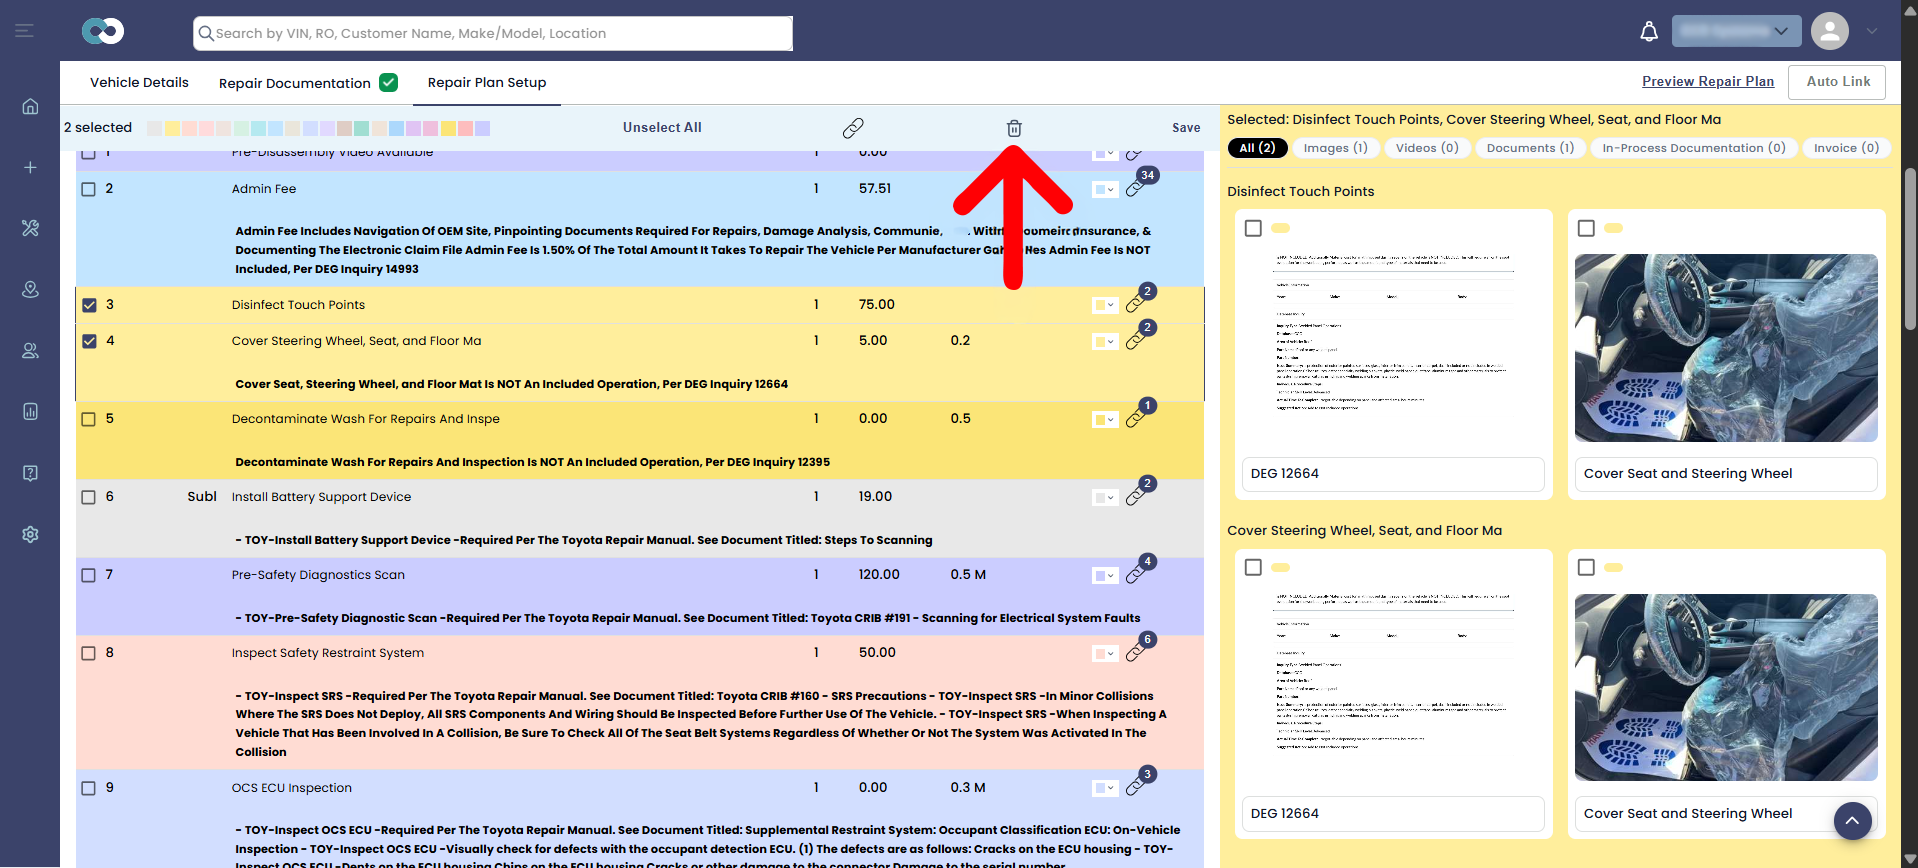Click the plus add icon in sidebar
The height and width of the screenshot is (868, 1918).
30,167
